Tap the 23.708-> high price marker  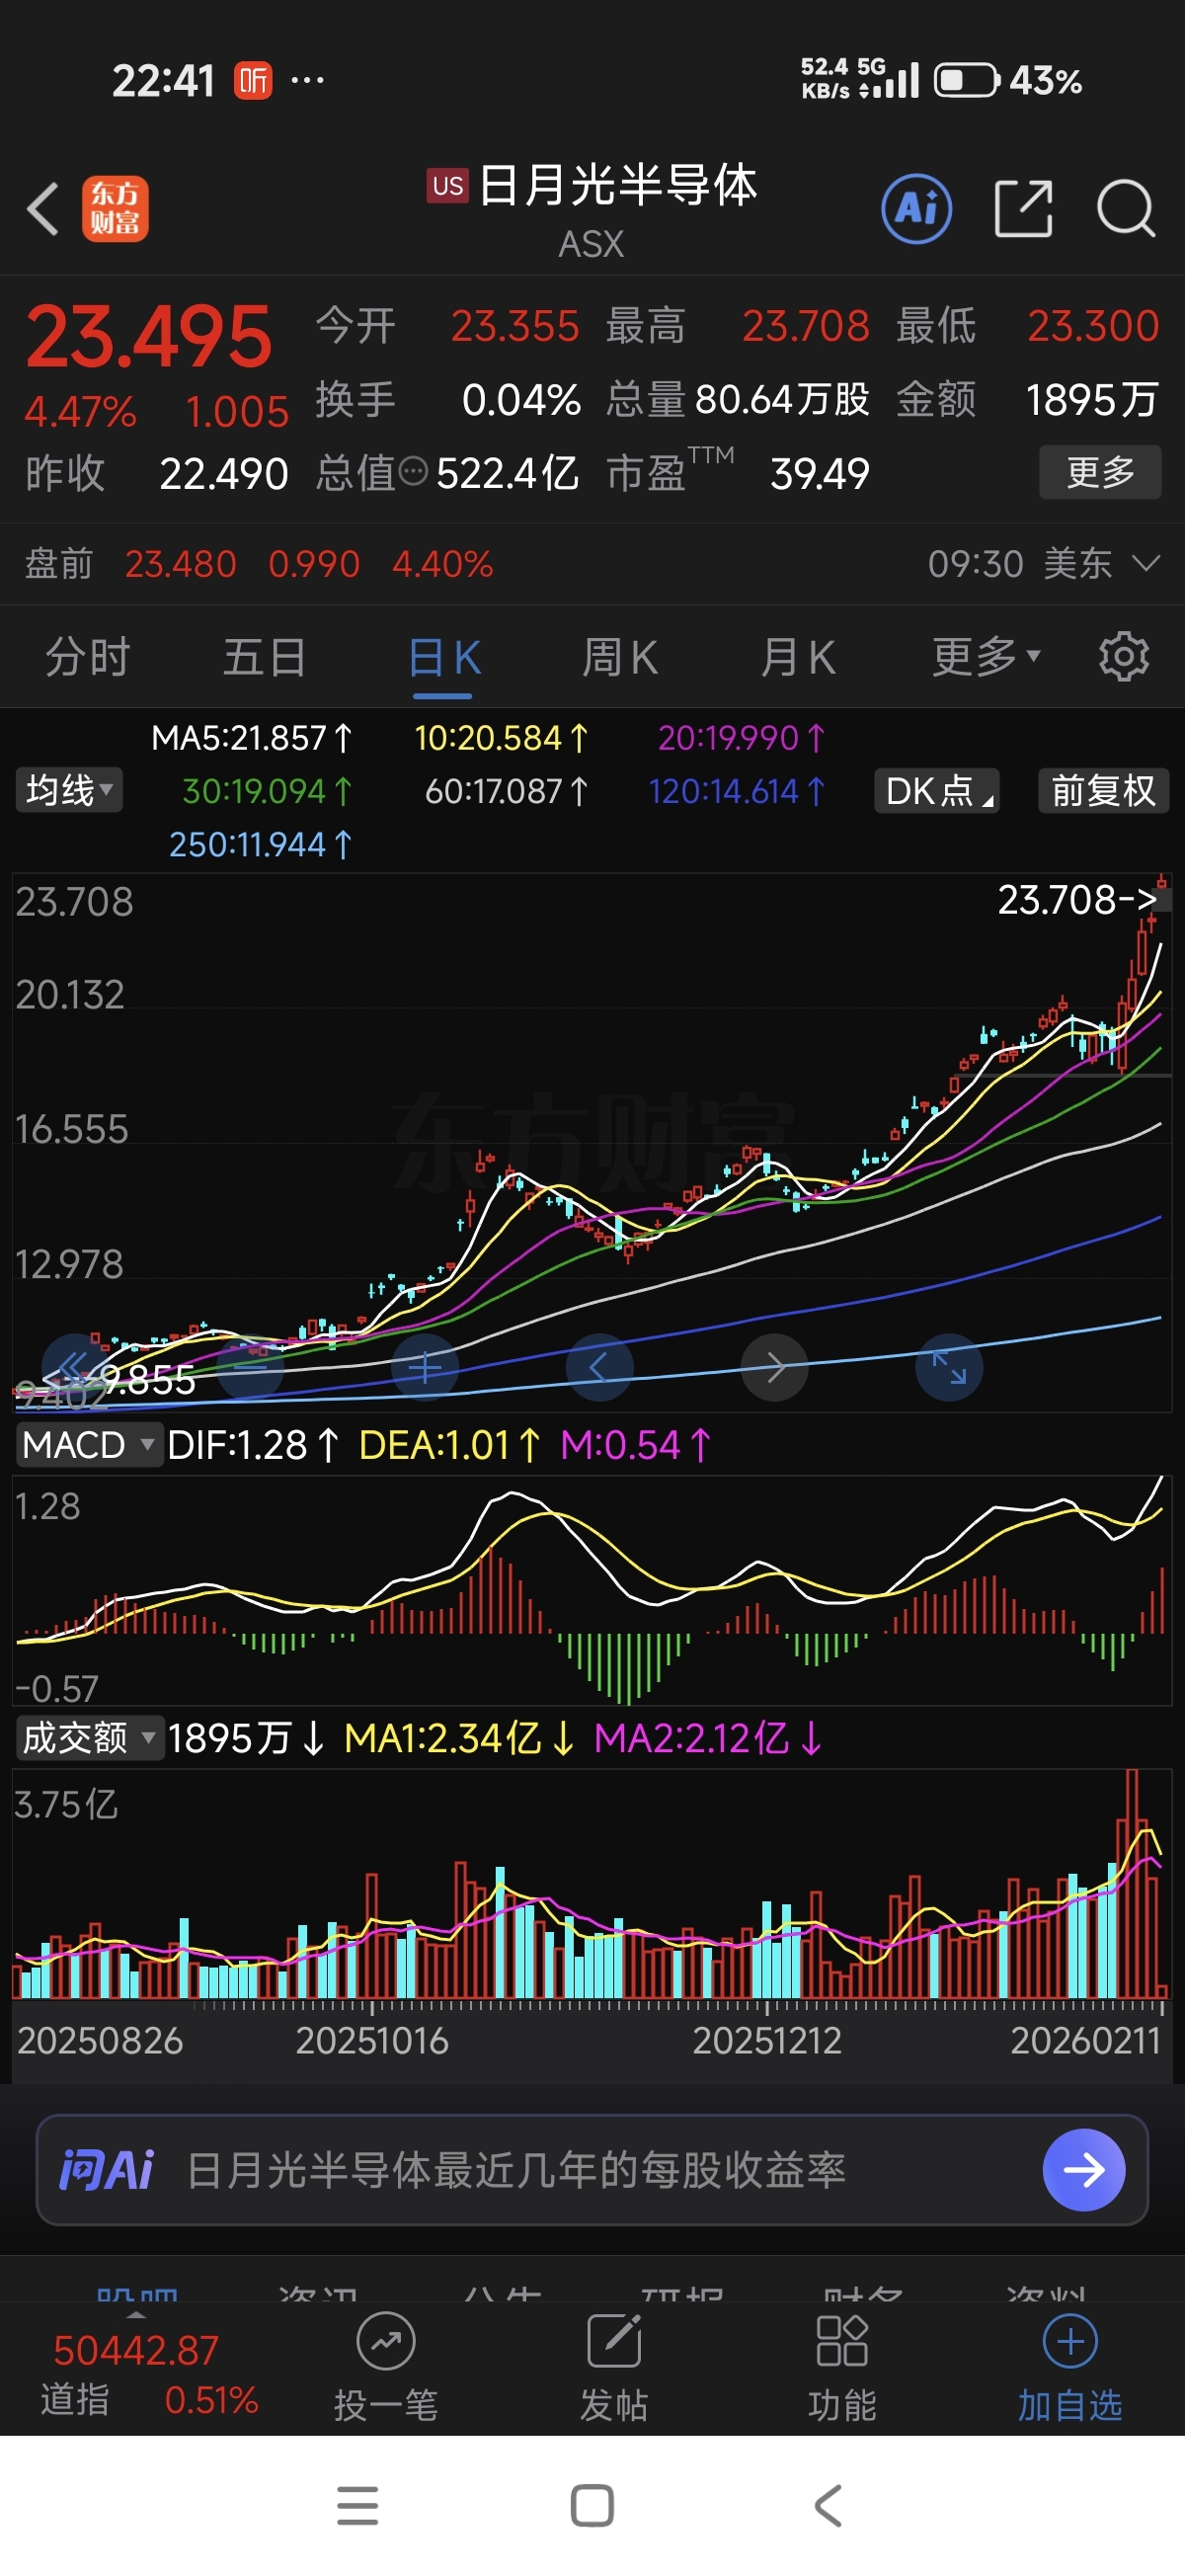[x=1078, y=899]
